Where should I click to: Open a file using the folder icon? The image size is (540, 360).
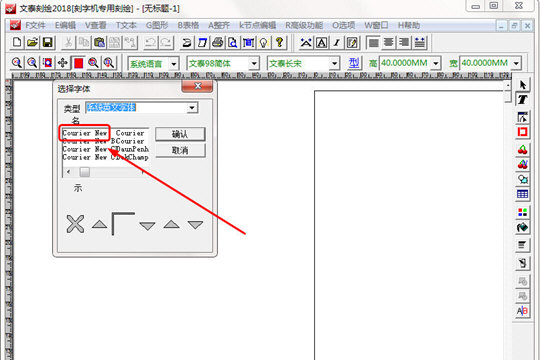[x=32, y=42]
